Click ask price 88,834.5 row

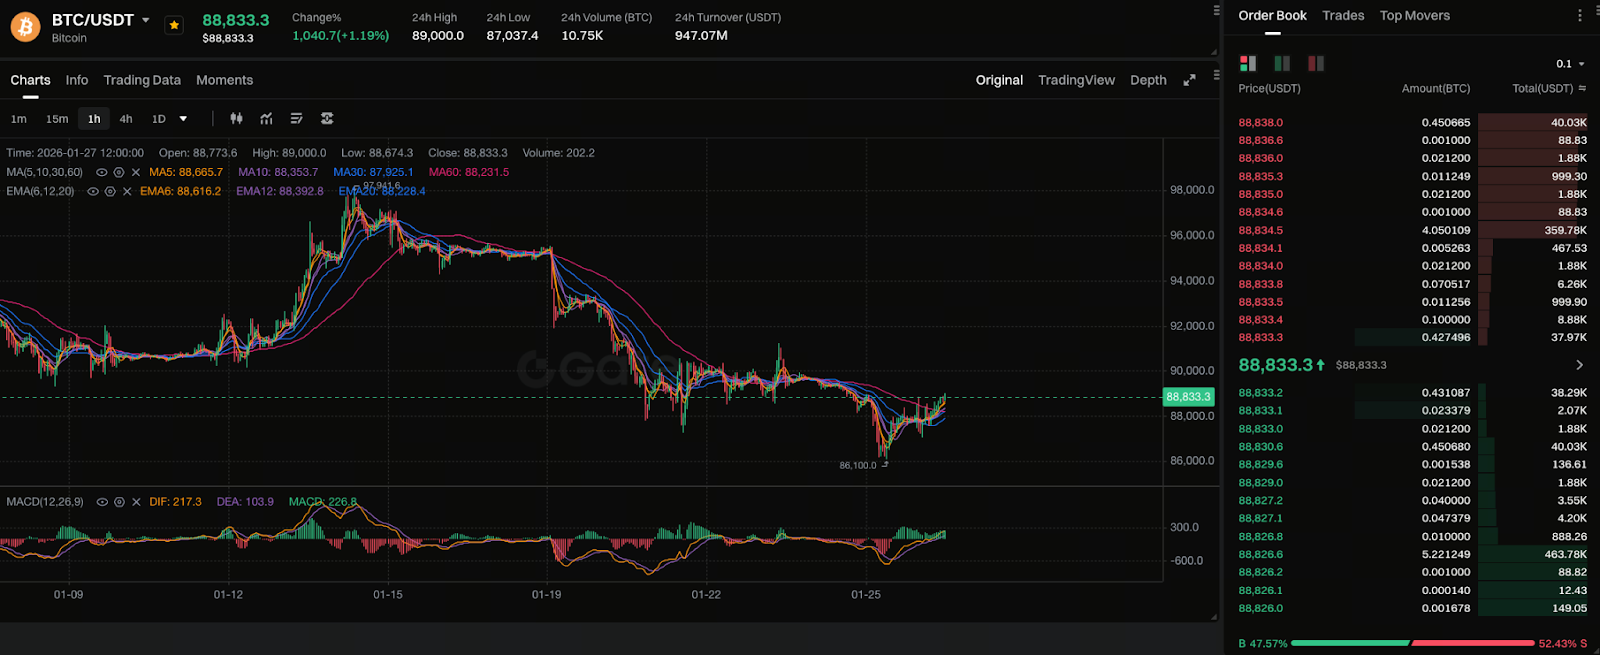tap(1412, 230)
